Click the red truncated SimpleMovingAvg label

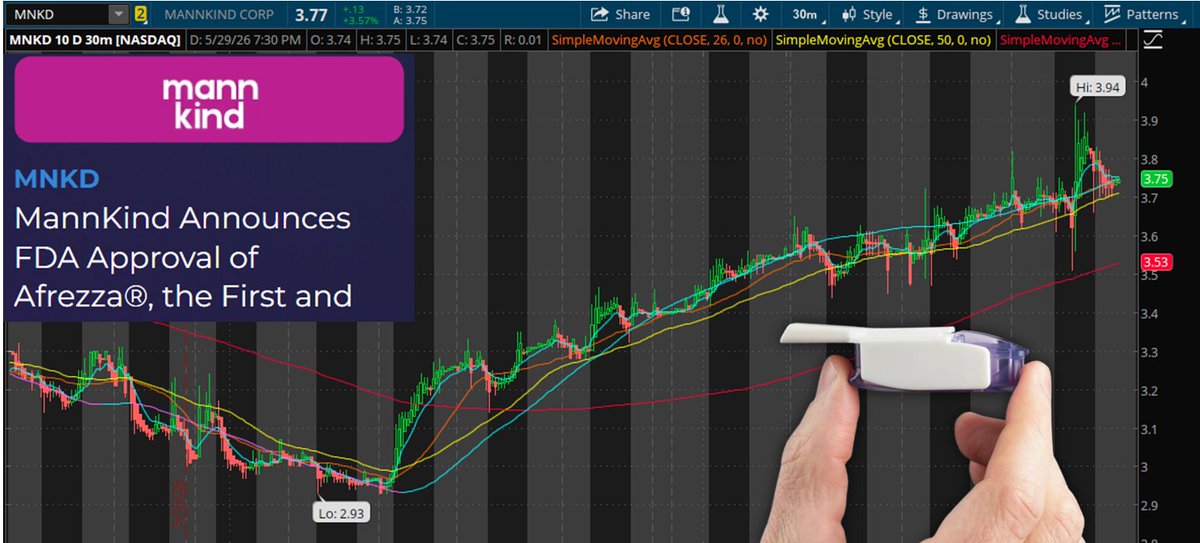pos(1061,40)
